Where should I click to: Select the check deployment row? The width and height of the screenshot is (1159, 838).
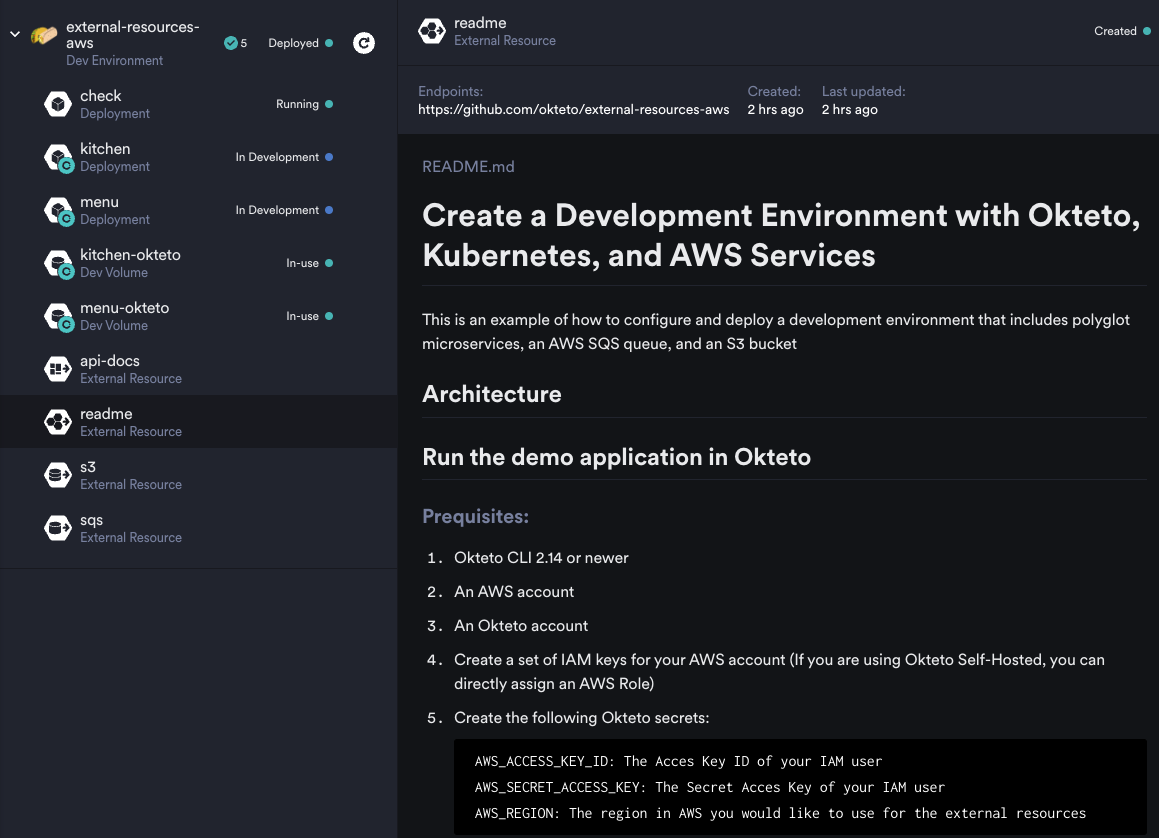pyautogui.click(x=198, y=104)
